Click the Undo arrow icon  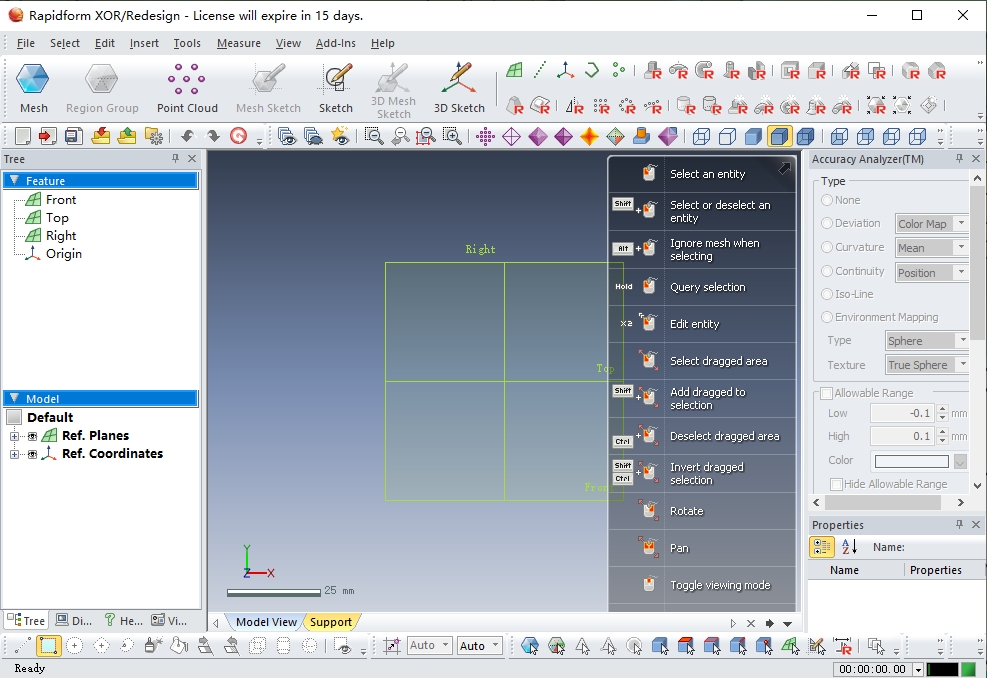pos(187,136)
